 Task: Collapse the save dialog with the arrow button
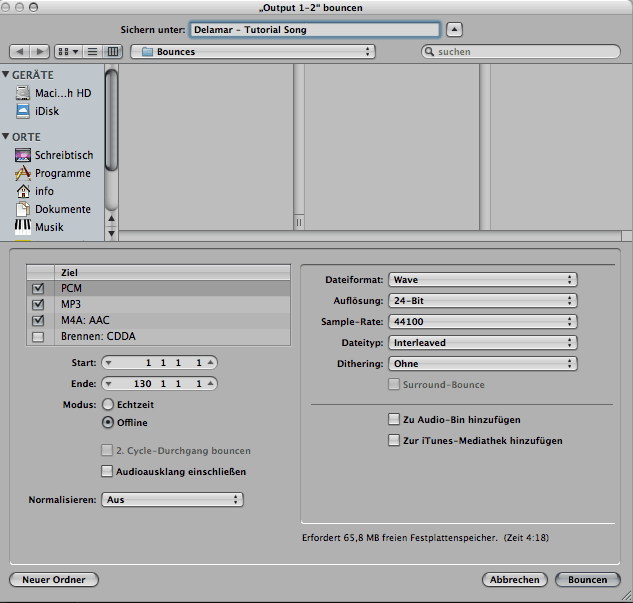(x=454, y=29)
